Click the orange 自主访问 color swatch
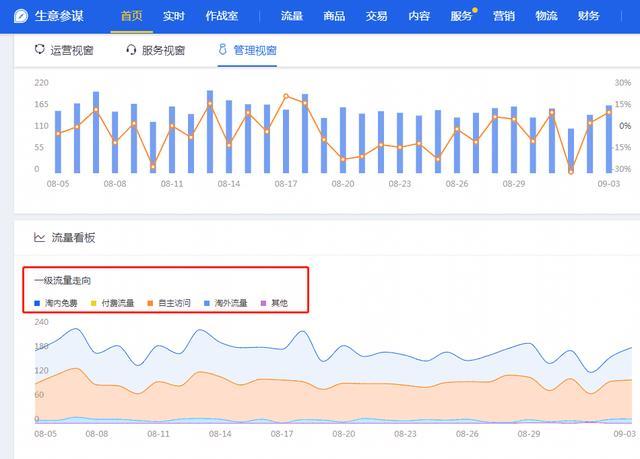The width and height of the screenshot is (640, 459). pos(150,303)
